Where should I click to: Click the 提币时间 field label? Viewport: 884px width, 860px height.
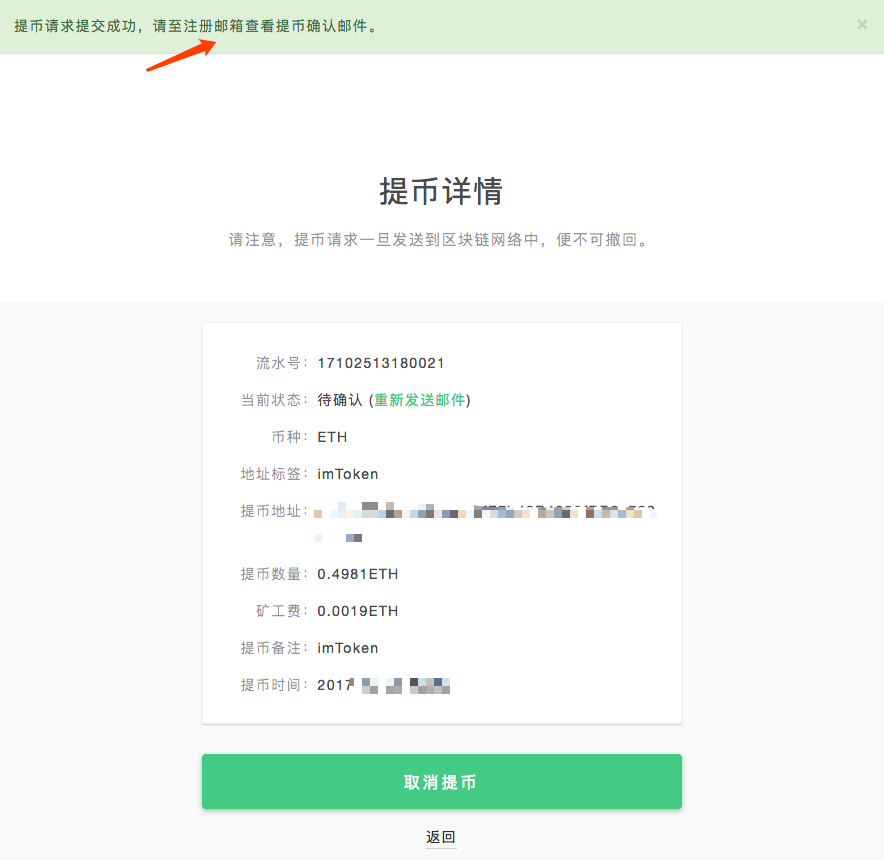(273, 685)
